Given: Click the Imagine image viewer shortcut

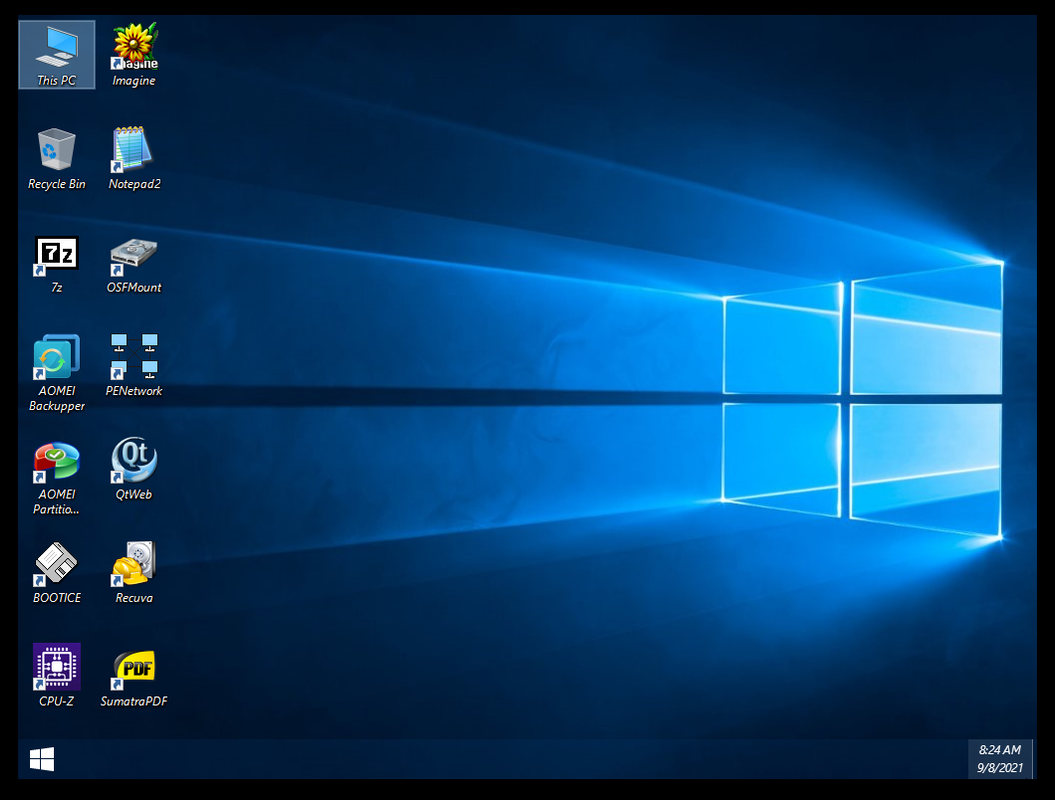Looking at the screenshot, I should pyautogui.click(x=134, y=54).
